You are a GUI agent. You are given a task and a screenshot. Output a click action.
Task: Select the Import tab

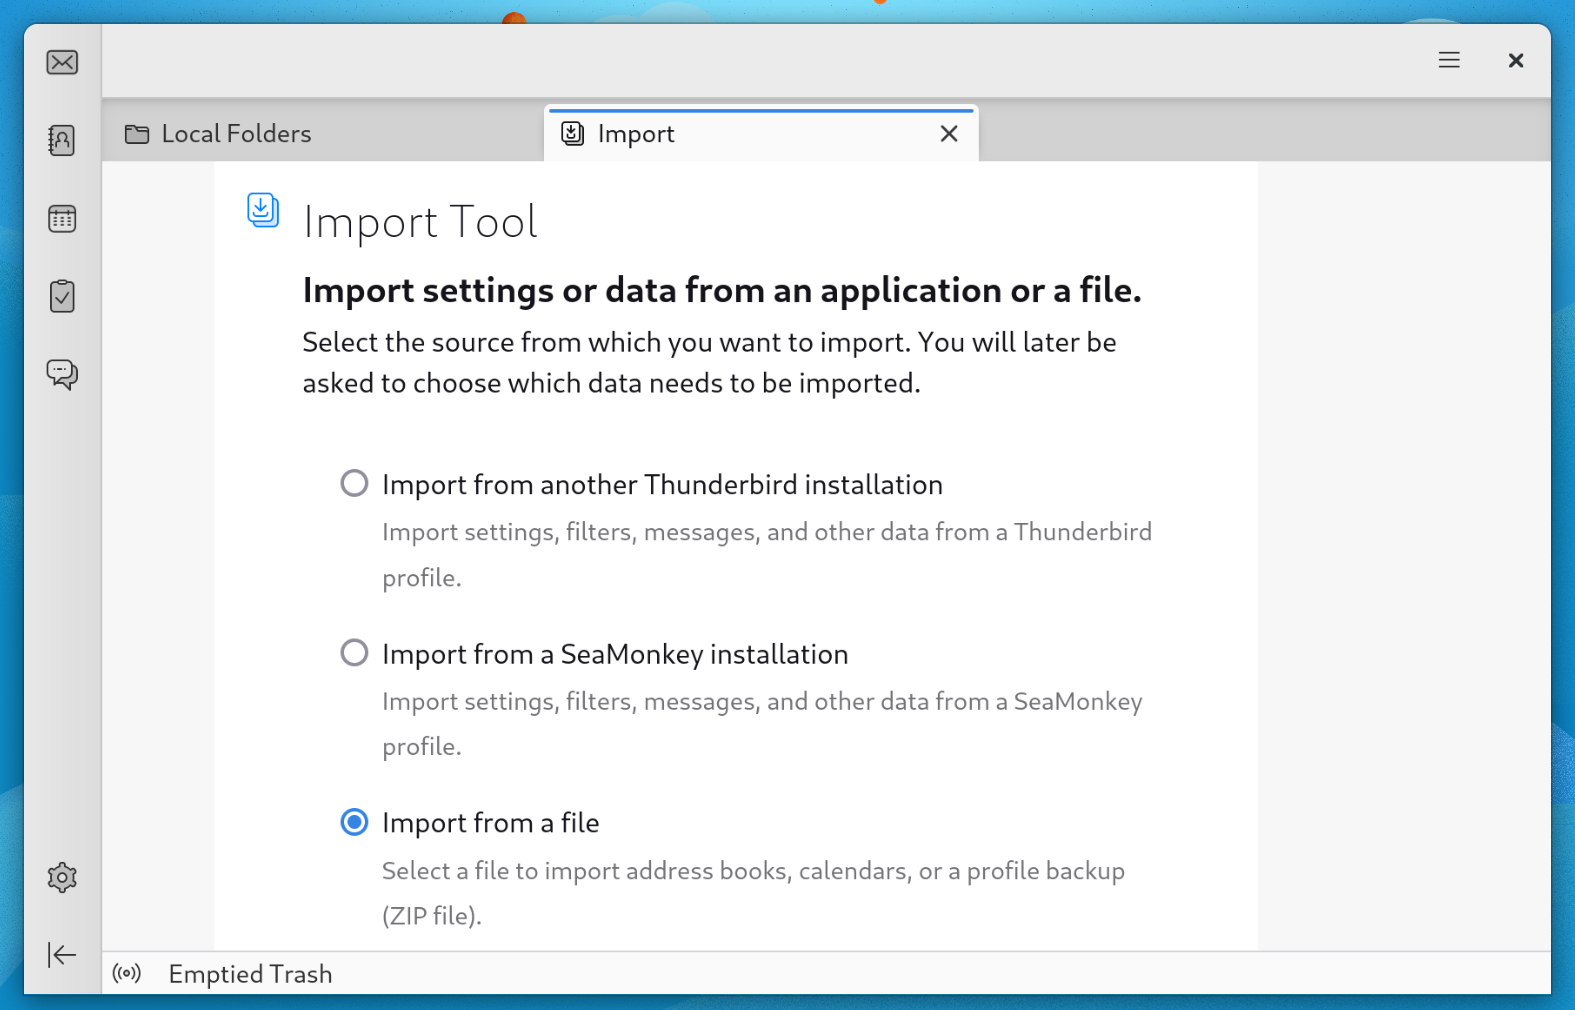761,133
